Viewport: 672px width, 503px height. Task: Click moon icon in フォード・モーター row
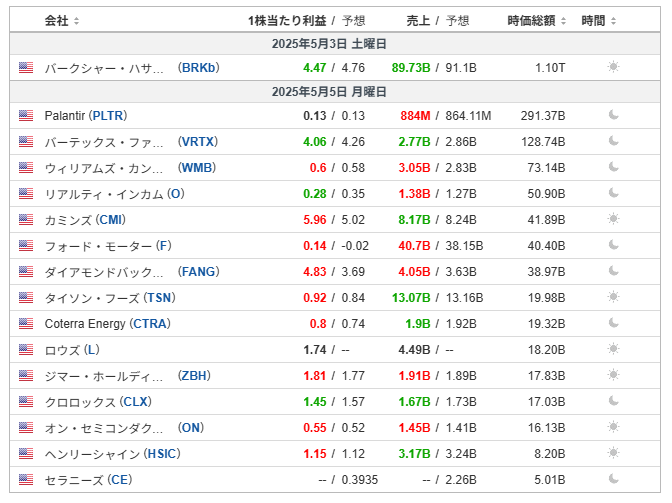(x=613, y=245)
